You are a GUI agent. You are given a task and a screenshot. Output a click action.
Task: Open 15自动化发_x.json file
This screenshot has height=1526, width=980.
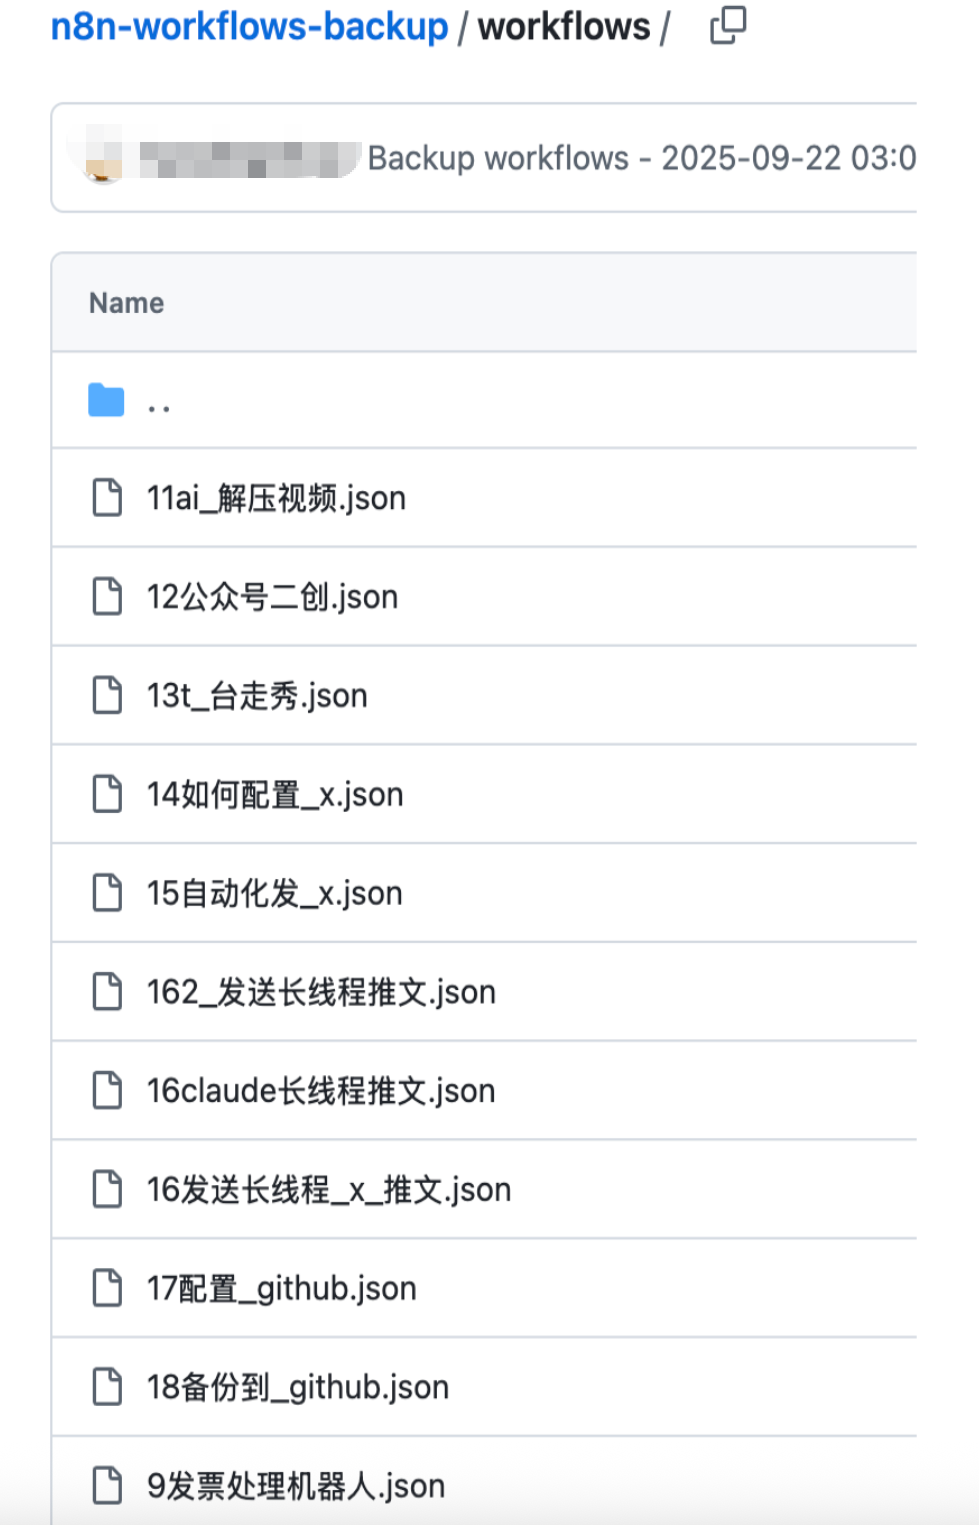275,893
